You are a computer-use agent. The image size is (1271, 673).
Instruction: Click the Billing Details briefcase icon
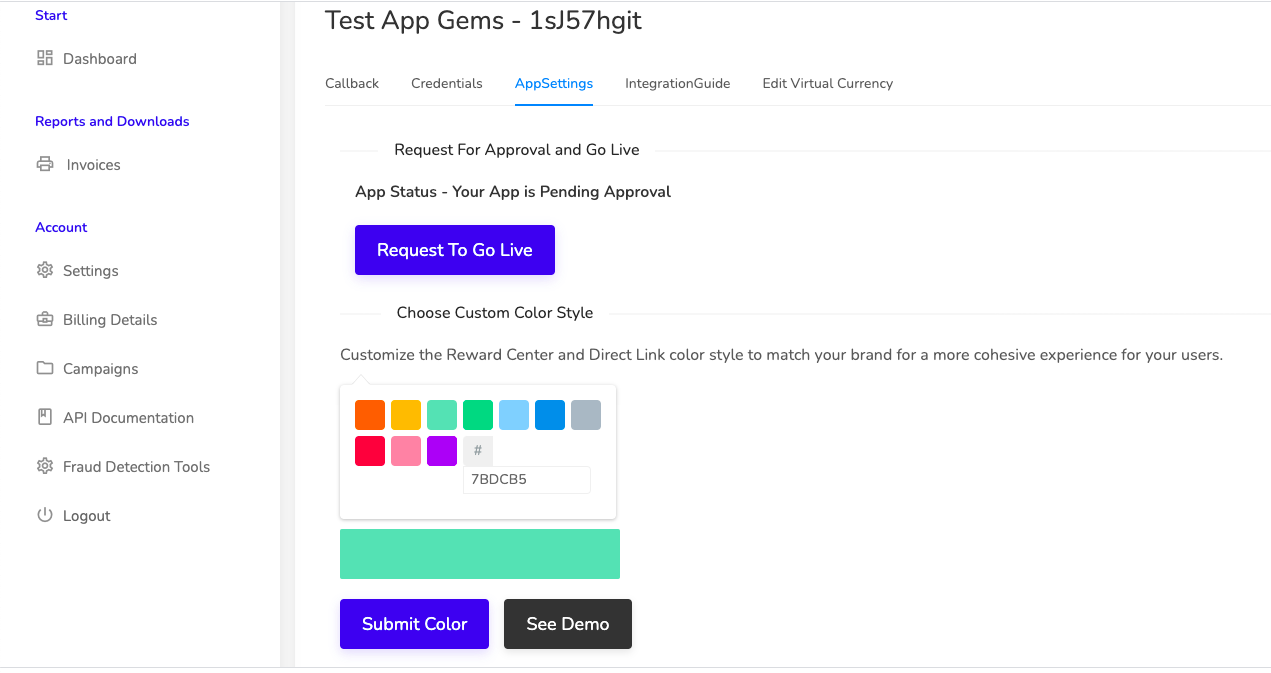44,319
